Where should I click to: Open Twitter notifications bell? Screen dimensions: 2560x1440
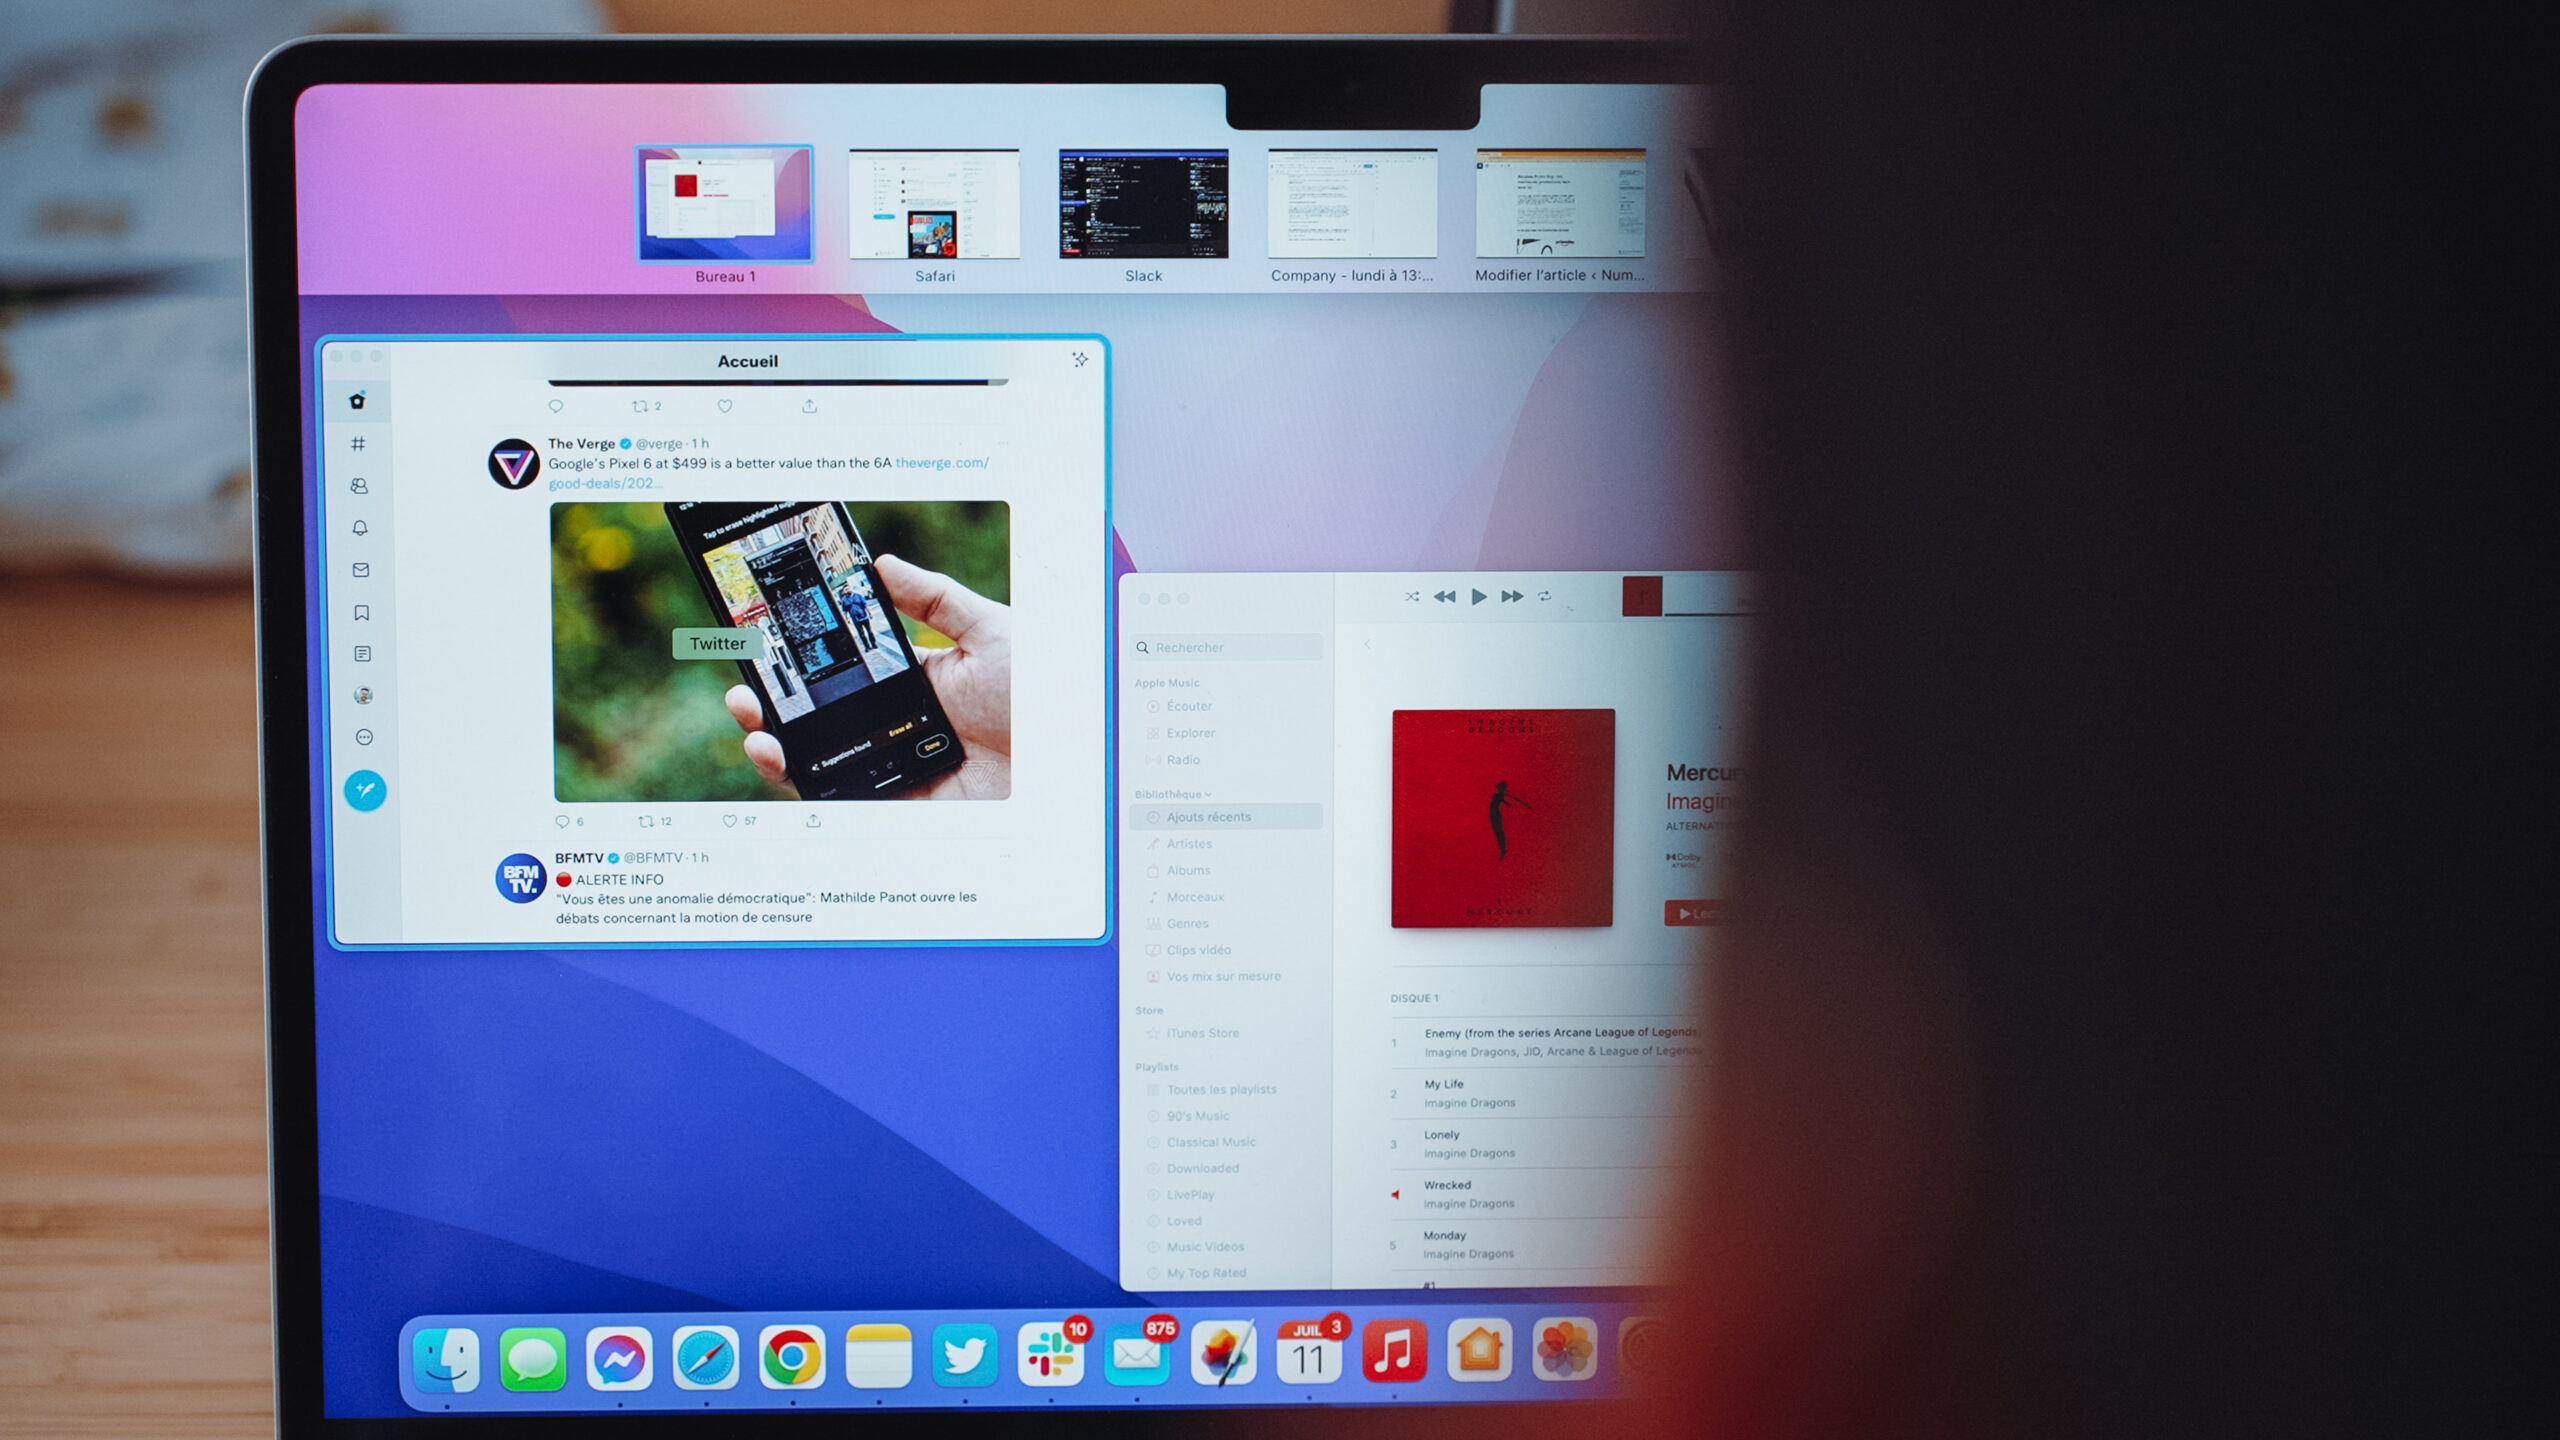[x=360, y=528]
